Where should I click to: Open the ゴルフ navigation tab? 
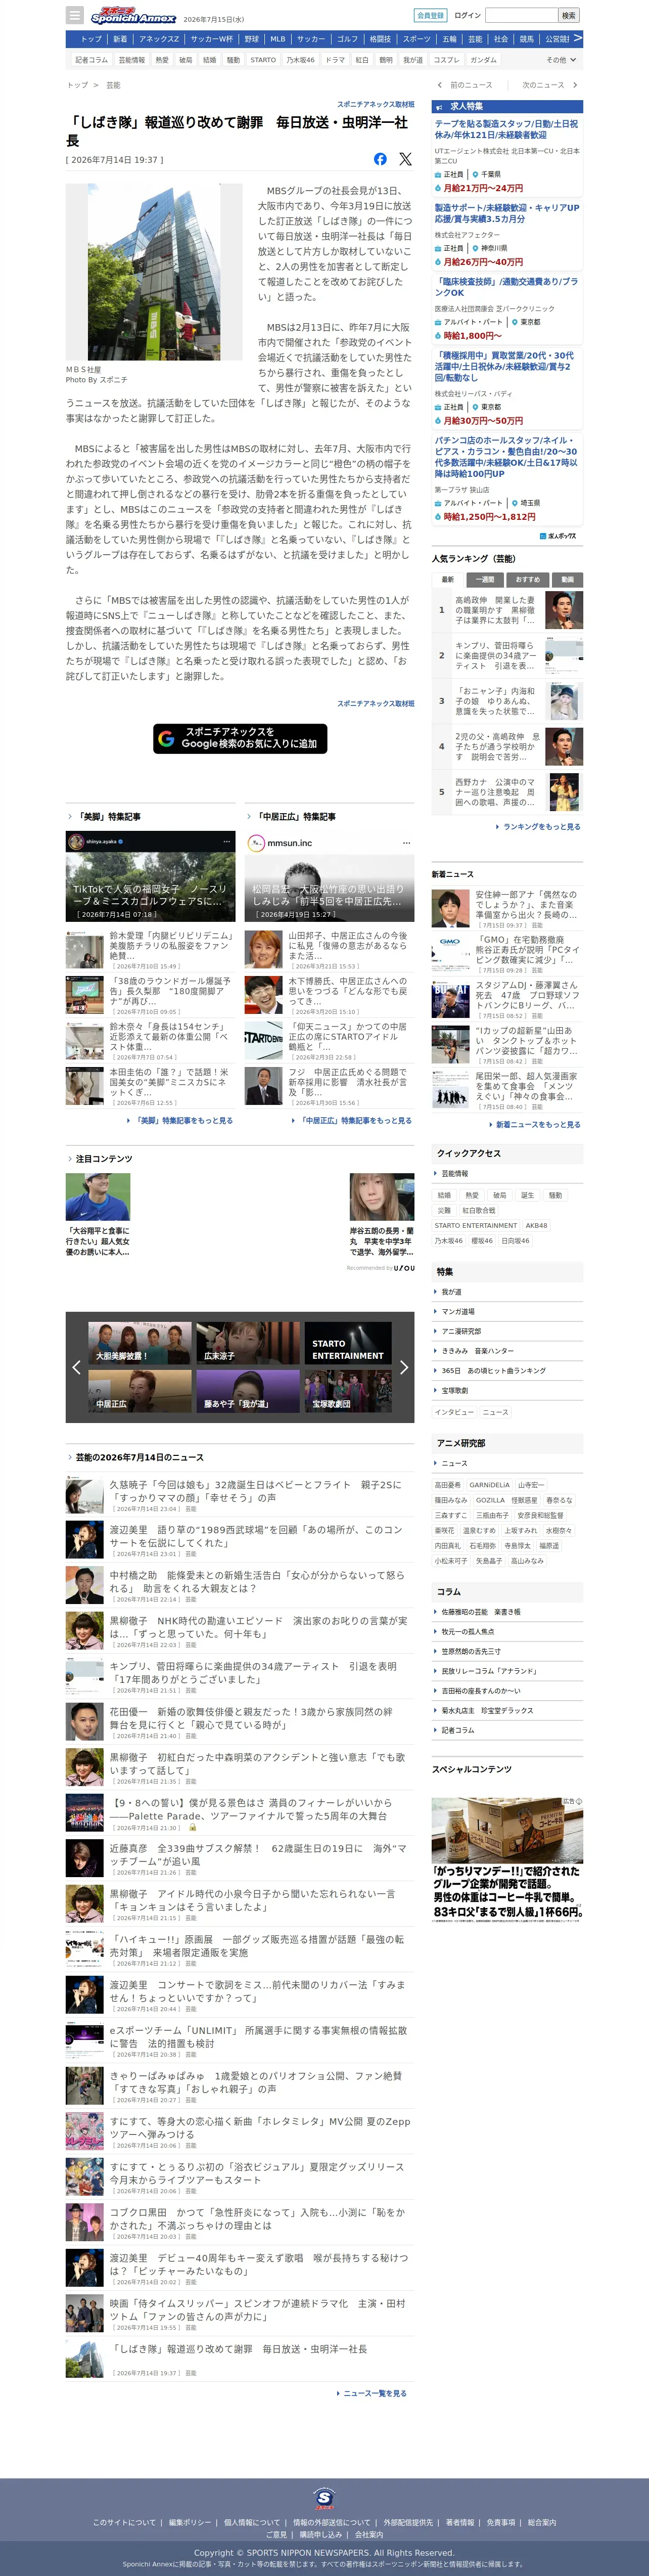pyautogui.click(x=347, y=39)
